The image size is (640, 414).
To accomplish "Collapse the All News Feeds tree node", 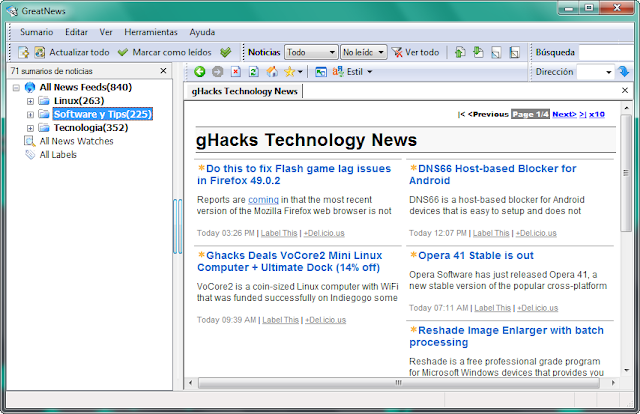I will tap(16, 87).
